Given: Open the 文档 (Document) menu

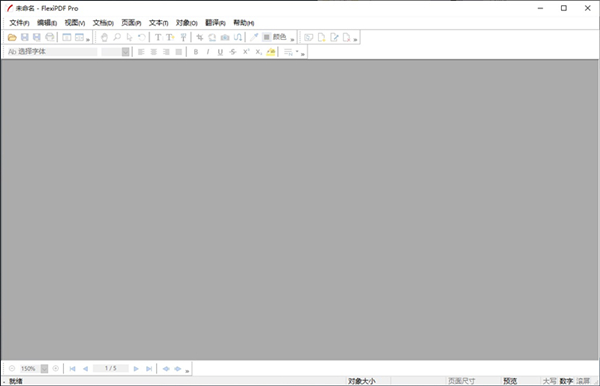Looking at the screenshot, I should (103, 23).
